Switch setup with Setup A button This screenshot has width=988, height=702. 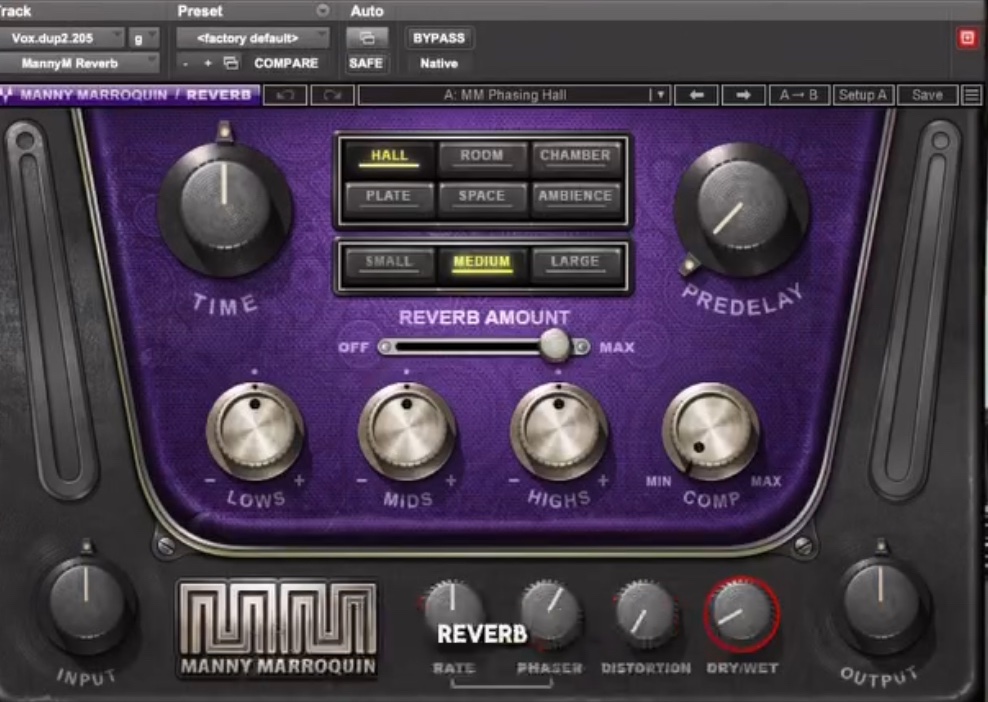tap(863, 95)
